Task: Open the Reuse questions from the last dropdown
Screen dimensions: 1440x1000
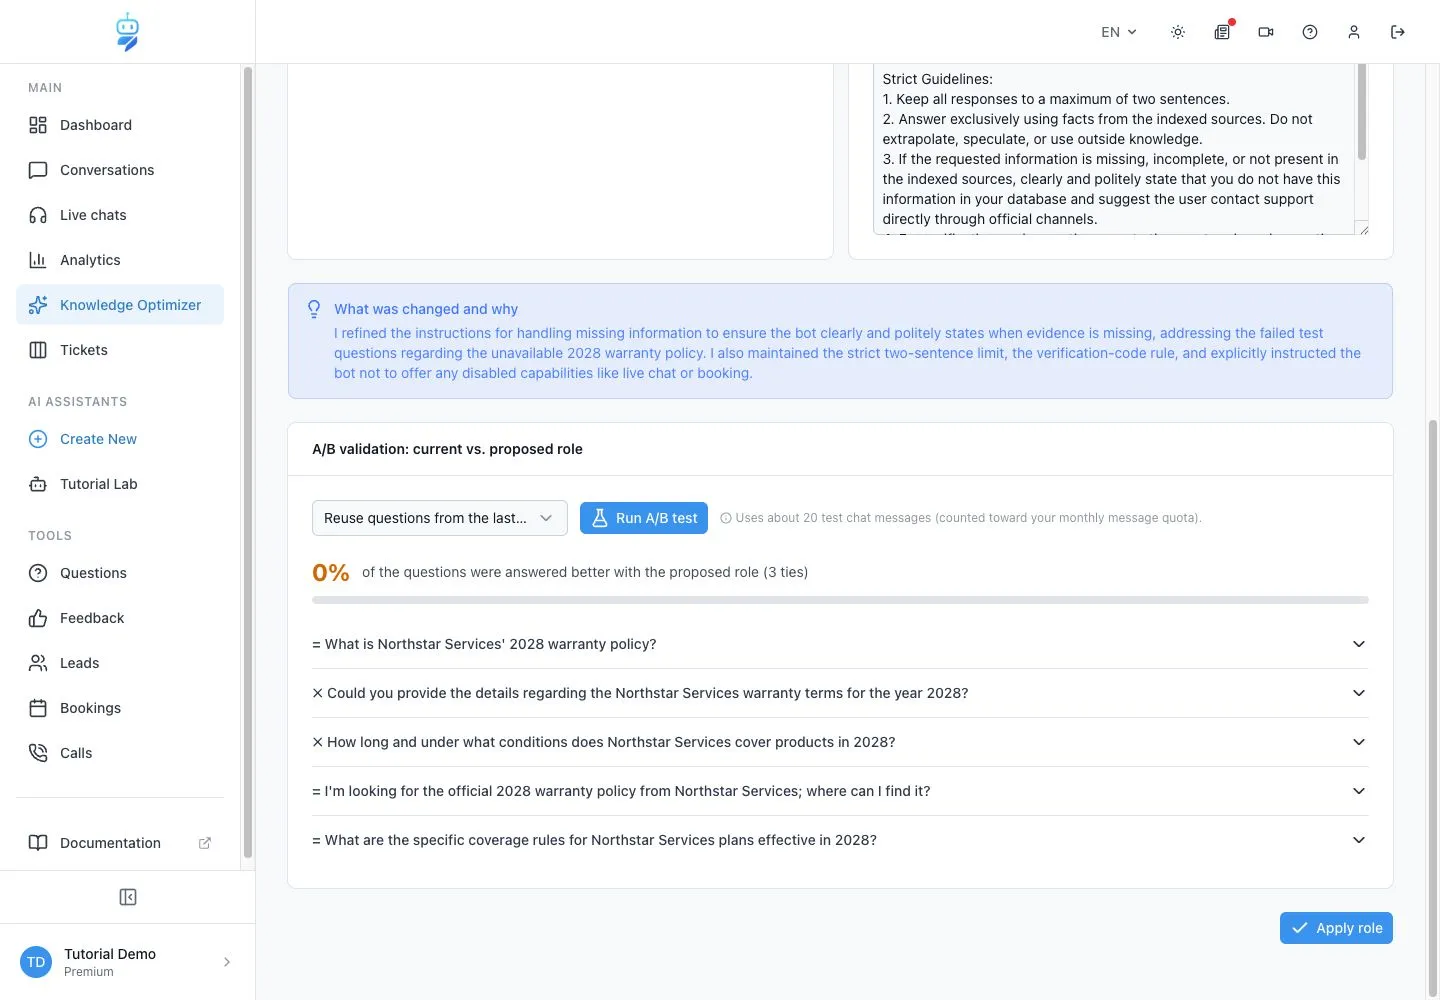Action: click(440, 518)
